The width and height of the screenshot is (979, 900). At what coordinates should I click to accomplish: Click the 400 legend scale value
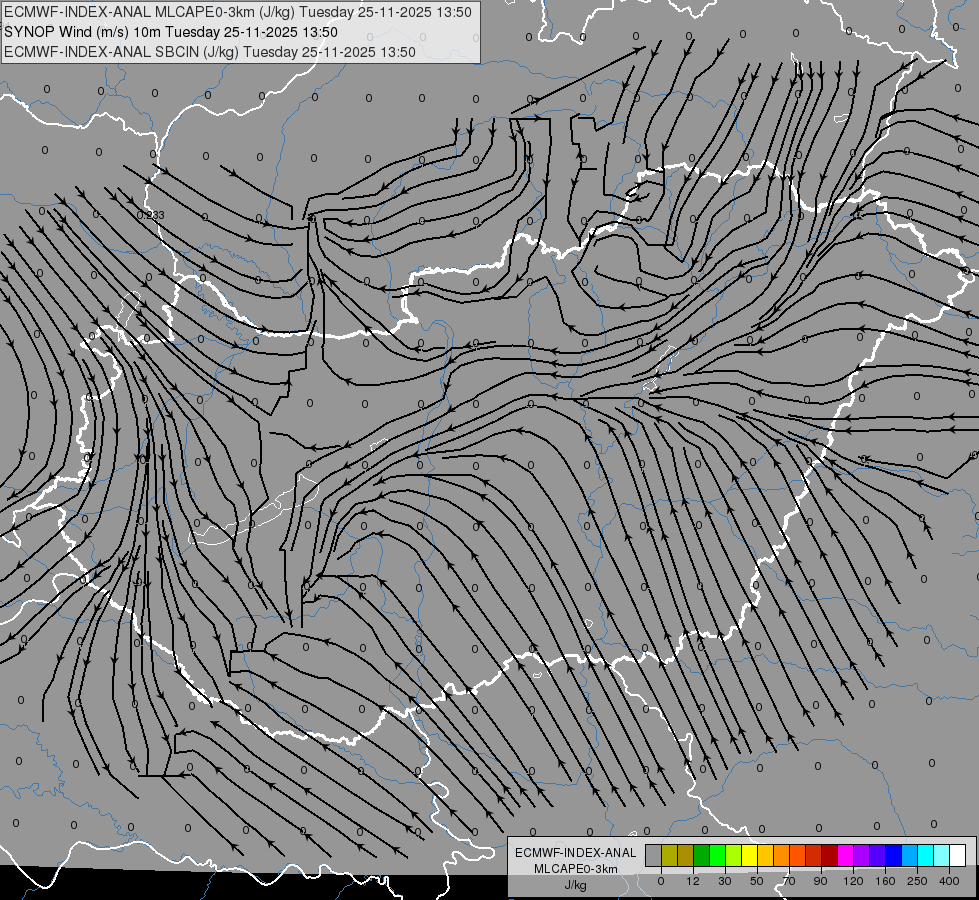click(949, 881)
